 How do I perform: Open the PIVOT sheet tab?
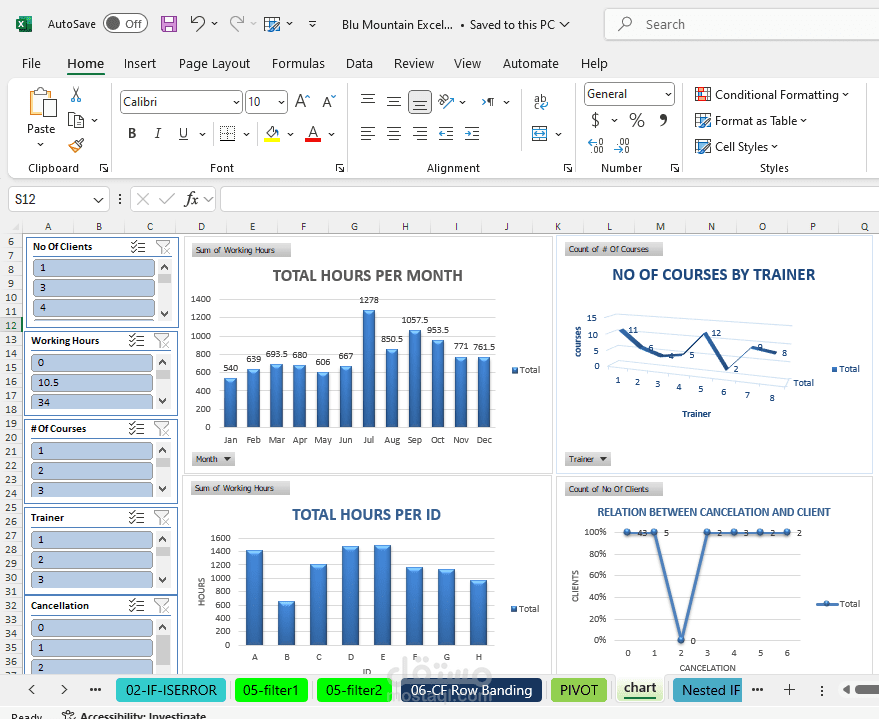[578, 690]
